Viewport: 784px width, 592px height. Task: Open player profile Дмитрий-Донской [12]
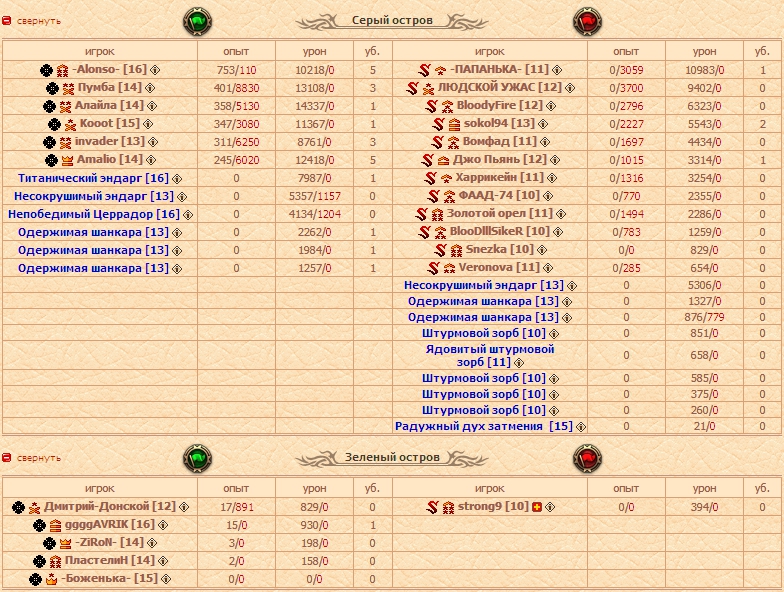(110, 506)
